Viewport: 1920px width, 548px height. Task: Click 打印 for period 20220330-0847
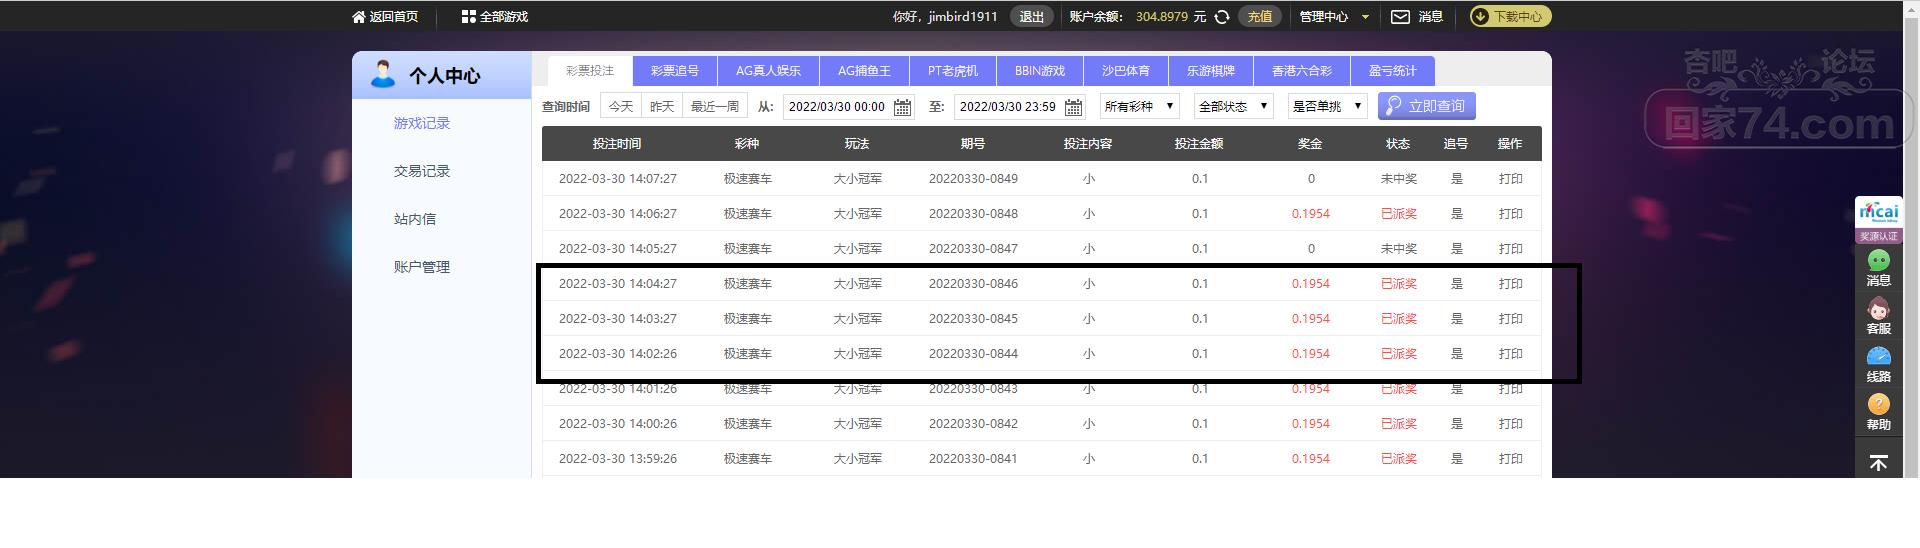(1510, 249)
